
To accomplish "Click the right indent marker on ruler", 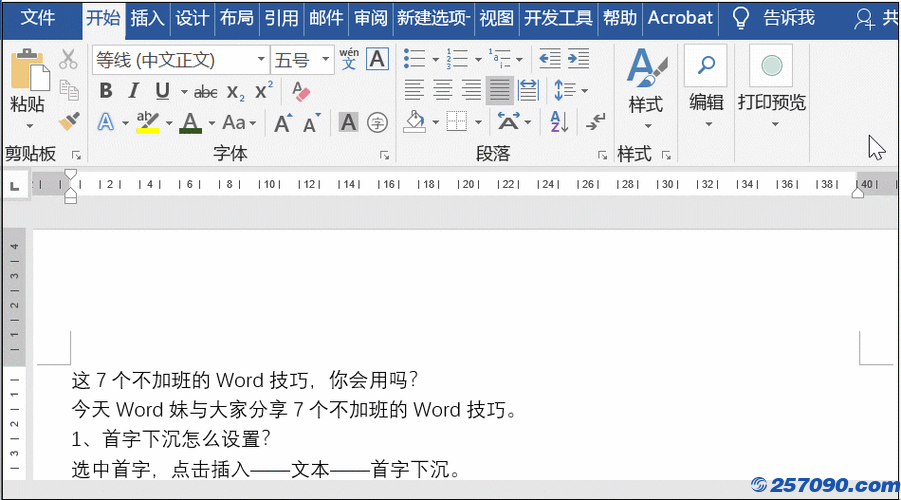I will tap(857, 192).
